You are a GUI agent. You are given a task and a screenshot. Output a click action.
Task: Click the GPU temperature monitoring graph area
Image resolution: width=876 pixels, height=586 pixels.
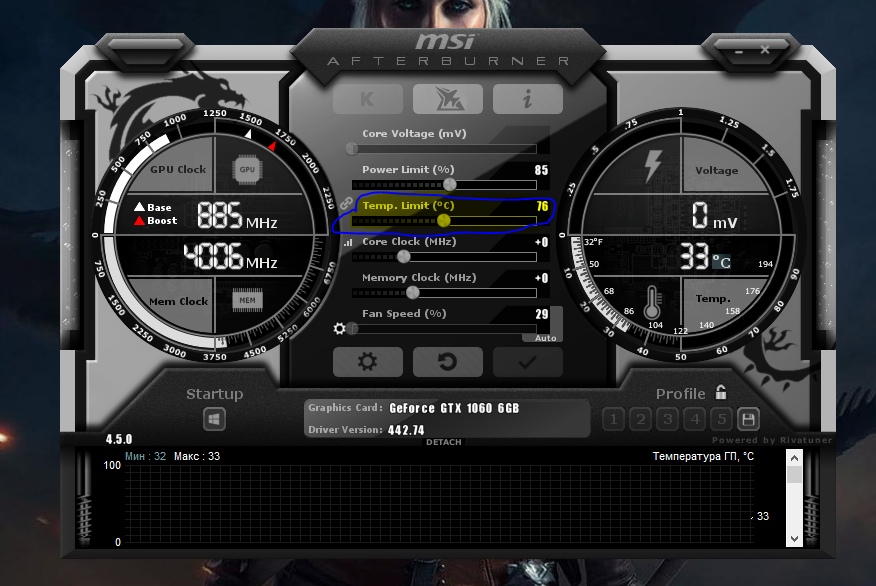pyautogui.click(x=439, y=503)
